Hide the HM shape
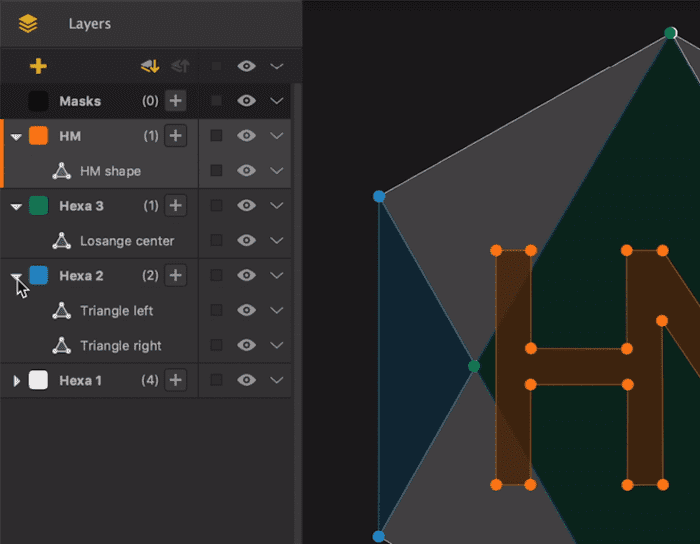Image resolution: width=700 pixels, height=544 pixels. click(x=246, y=170)
